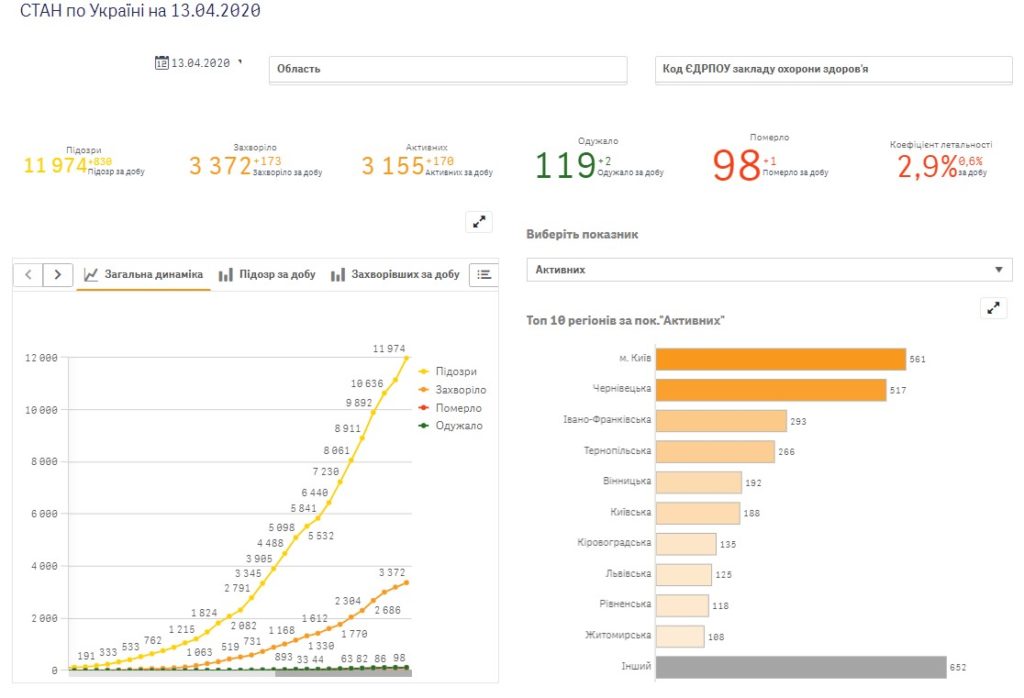Expand the Top 10 regions chart fullscreen
The width and height of the screenshot is (1024, 698).
click(993, 308)
